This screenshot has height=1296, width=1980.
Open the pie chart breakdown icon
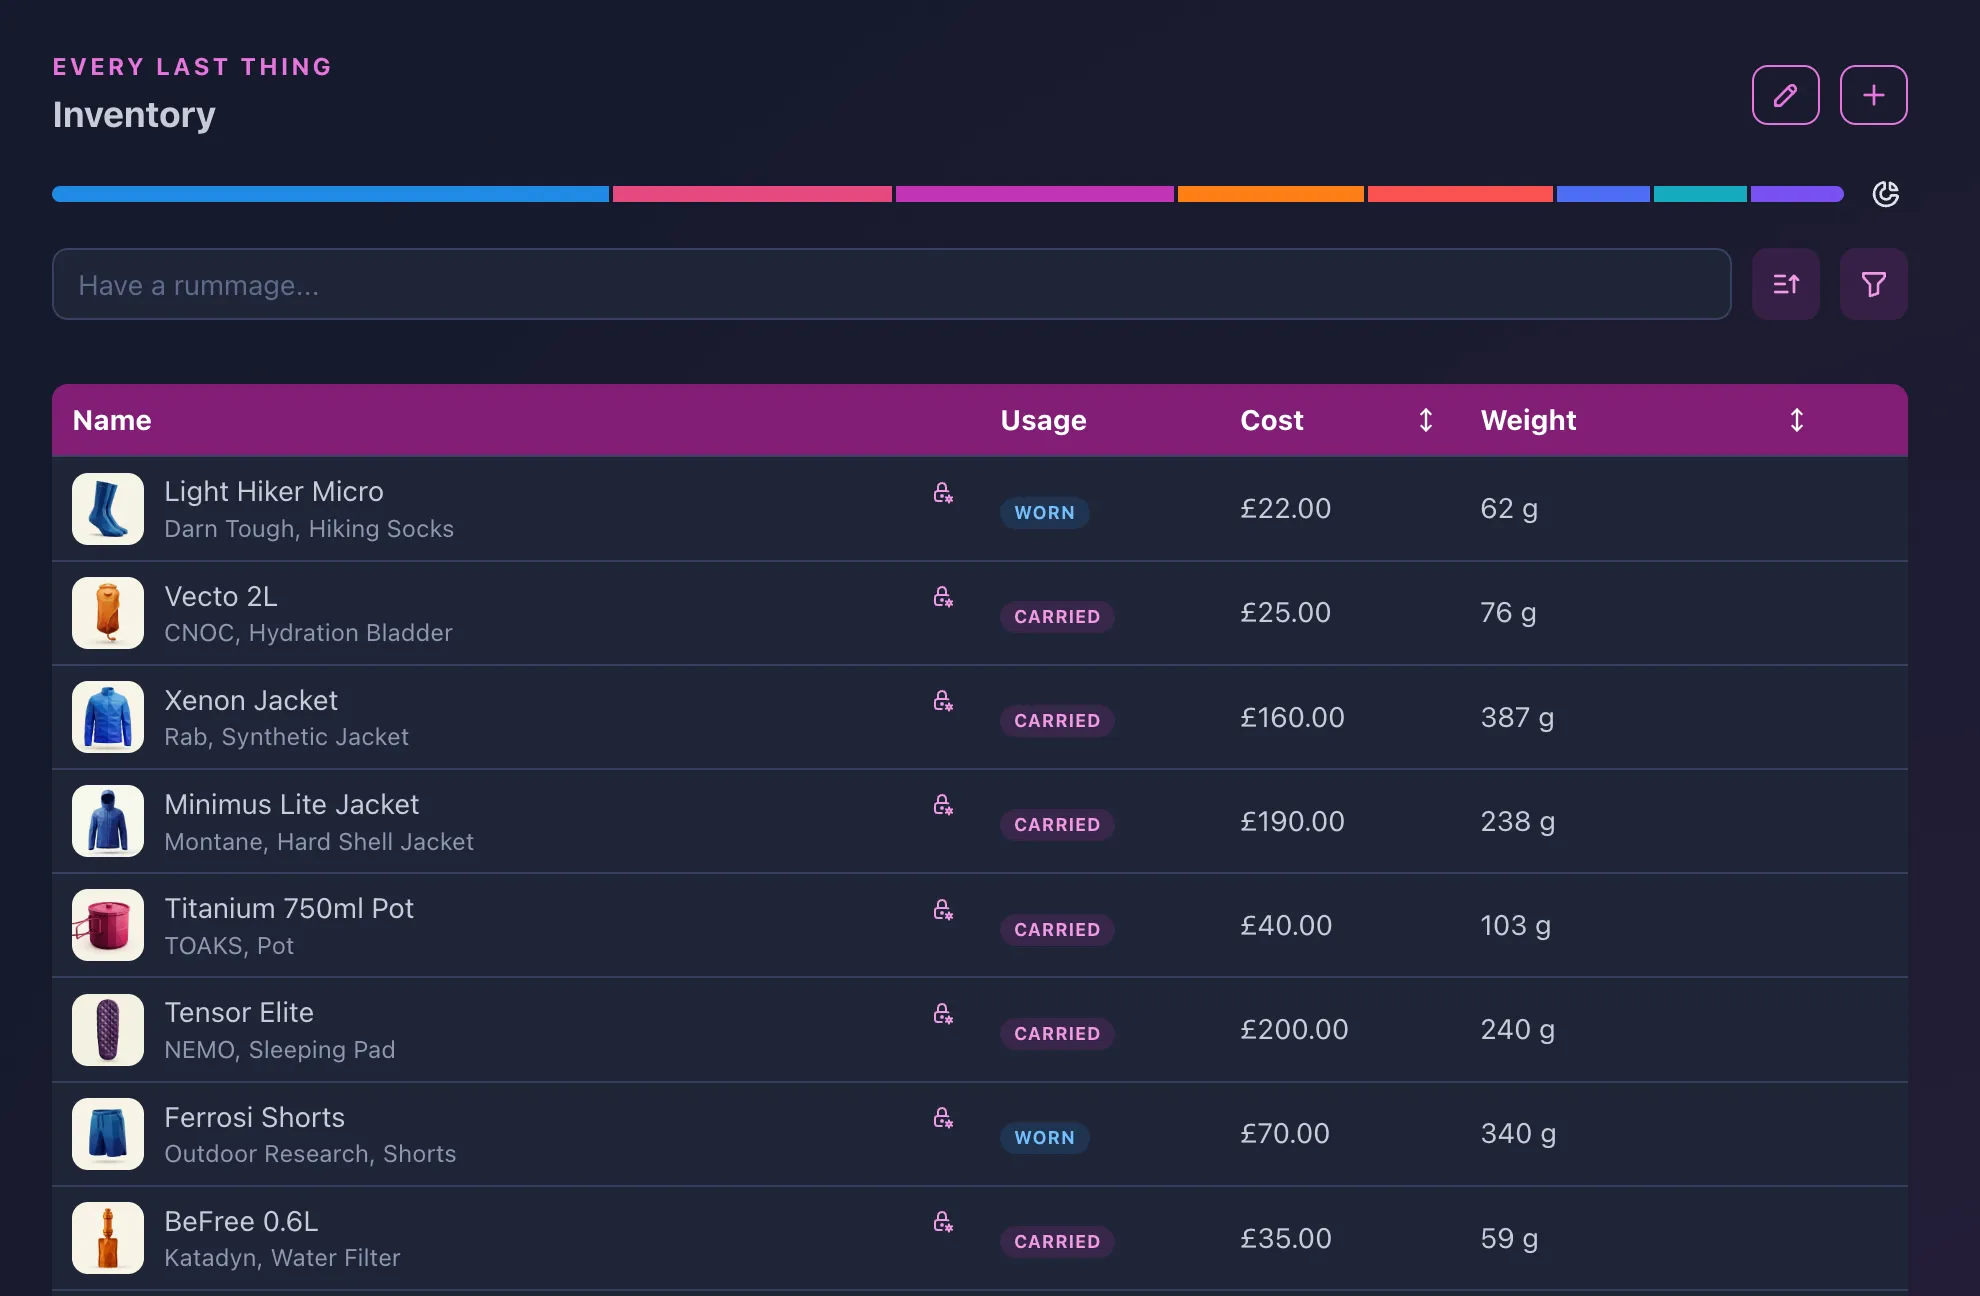pyautogui.click(x=1885, y=194)
